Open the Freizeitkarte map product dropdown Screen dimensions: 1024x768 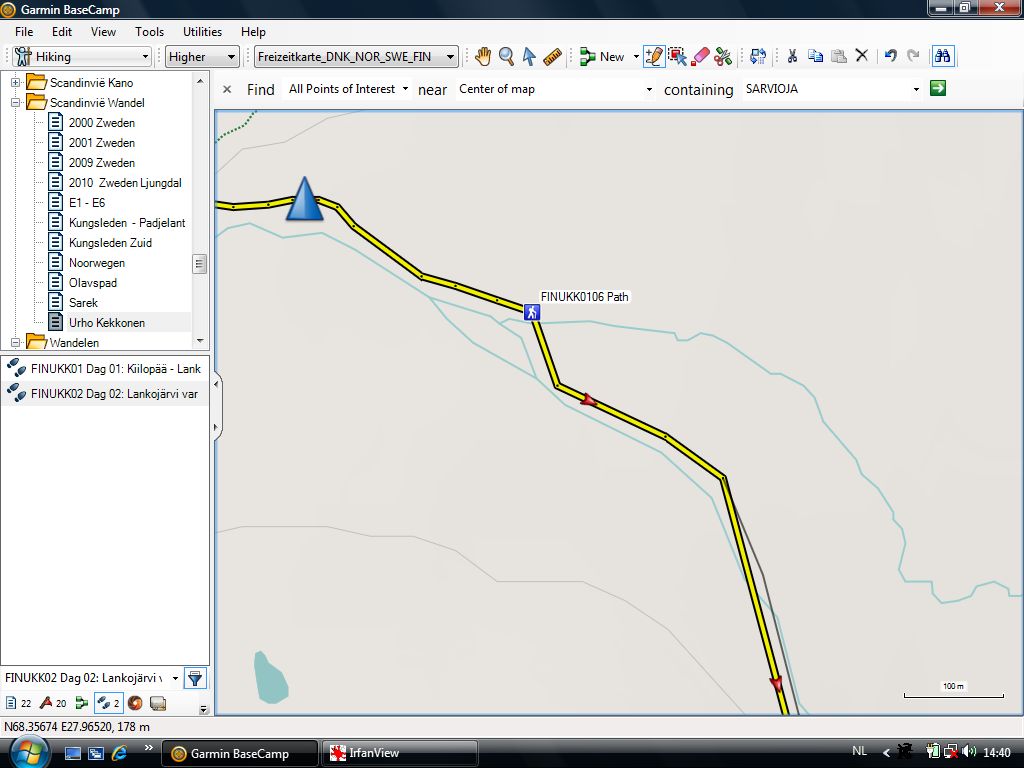point(356,57)
